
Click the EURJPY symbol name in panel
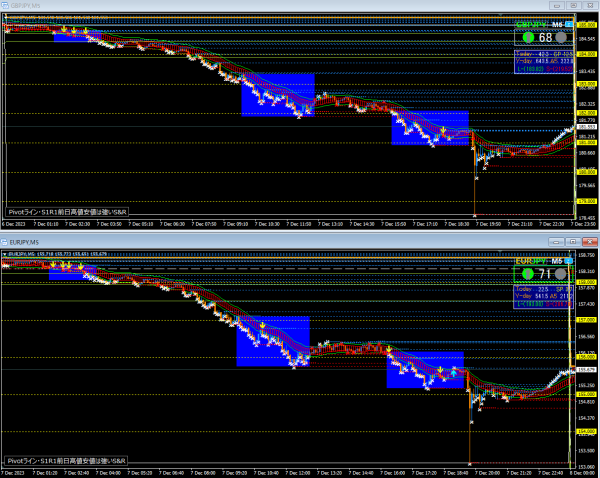[532, 260]
